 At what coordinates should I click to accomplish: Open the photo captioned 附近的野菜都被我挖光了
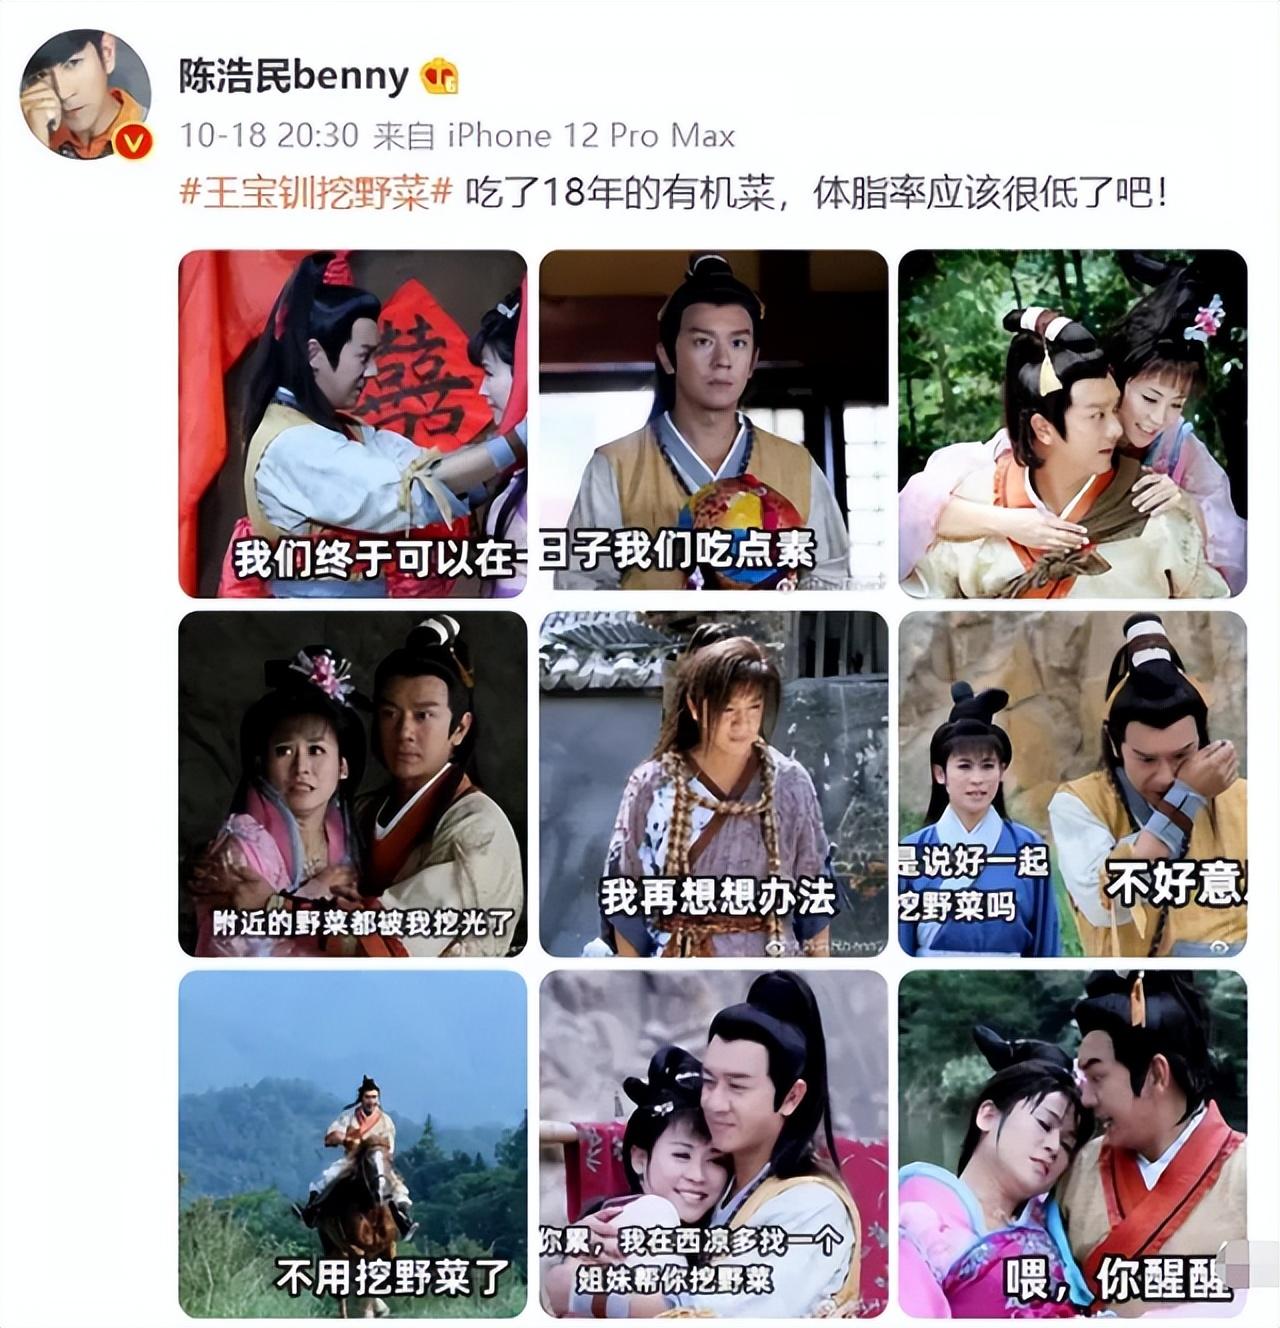(353, 784)
